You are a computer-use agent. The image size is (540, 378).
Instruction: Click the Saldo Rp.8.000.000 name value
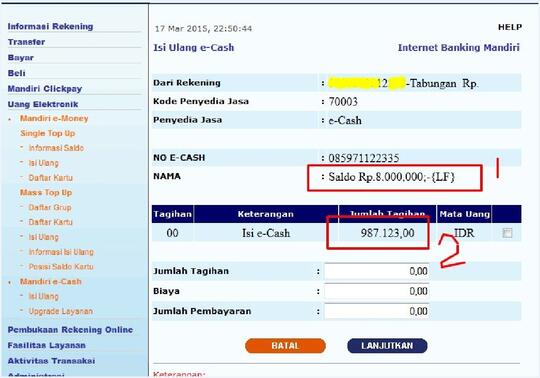392,177
